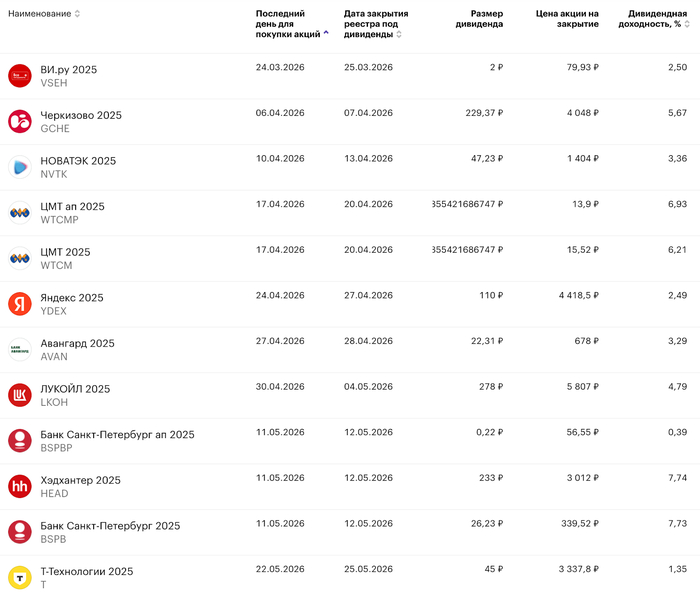Screen dimensions: 700x596
Task: Click the ВИ.ру company logo icon
Action: 20,76
